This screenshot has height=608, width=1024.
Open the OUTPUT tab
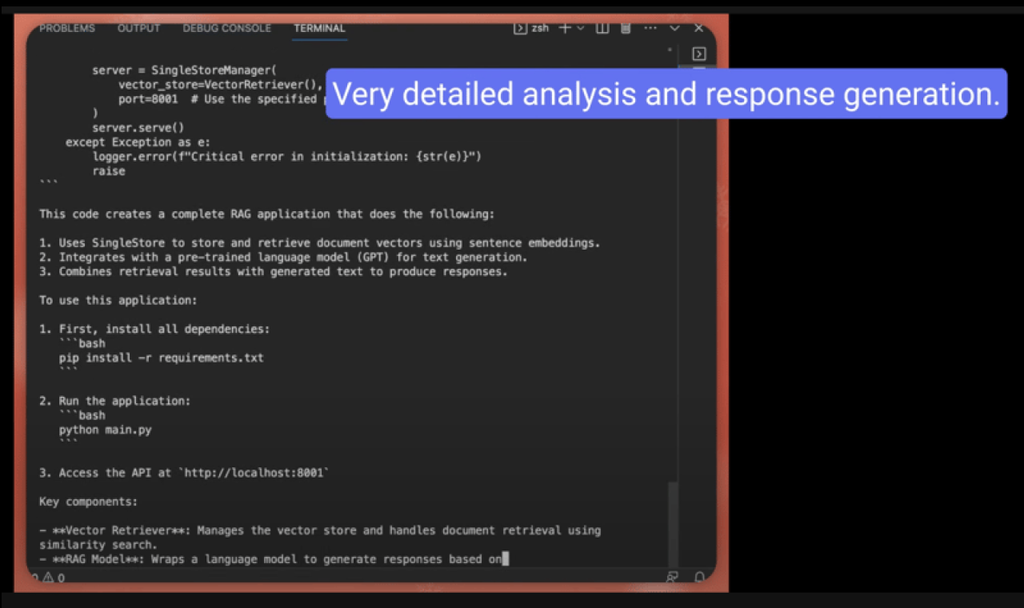coord(138,28)
